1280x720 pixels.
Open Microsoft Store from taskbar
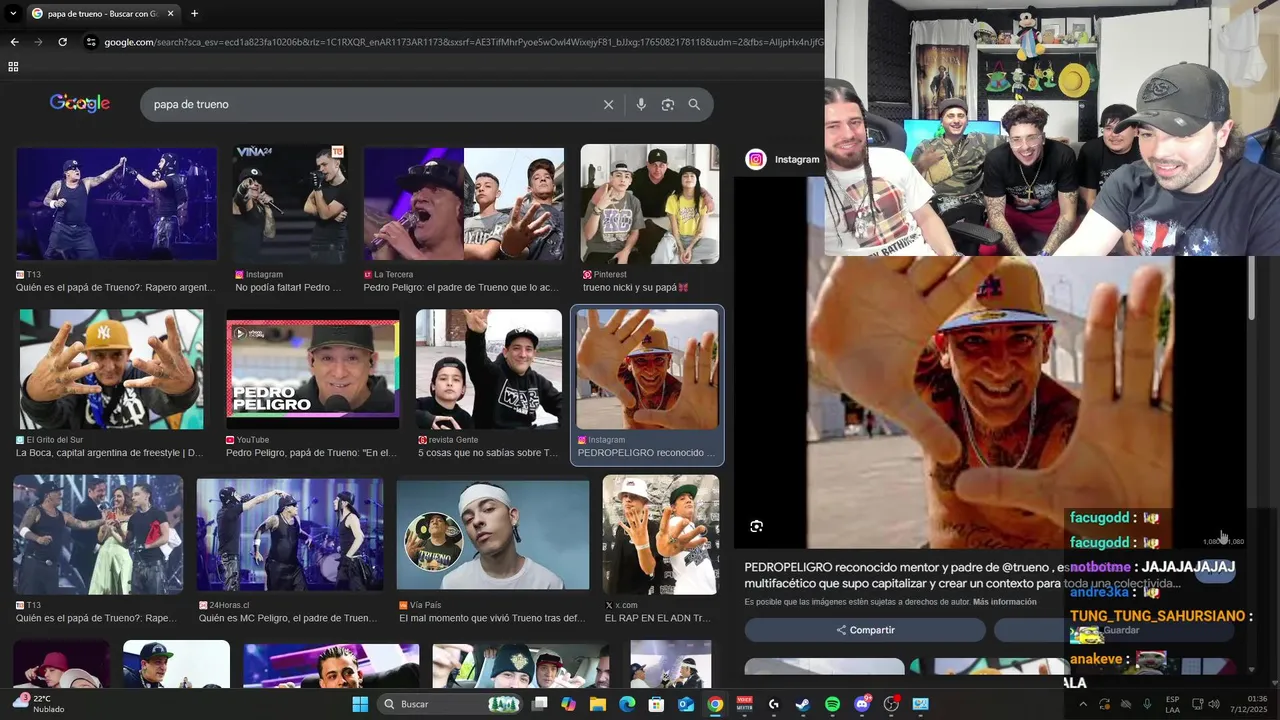656,704
